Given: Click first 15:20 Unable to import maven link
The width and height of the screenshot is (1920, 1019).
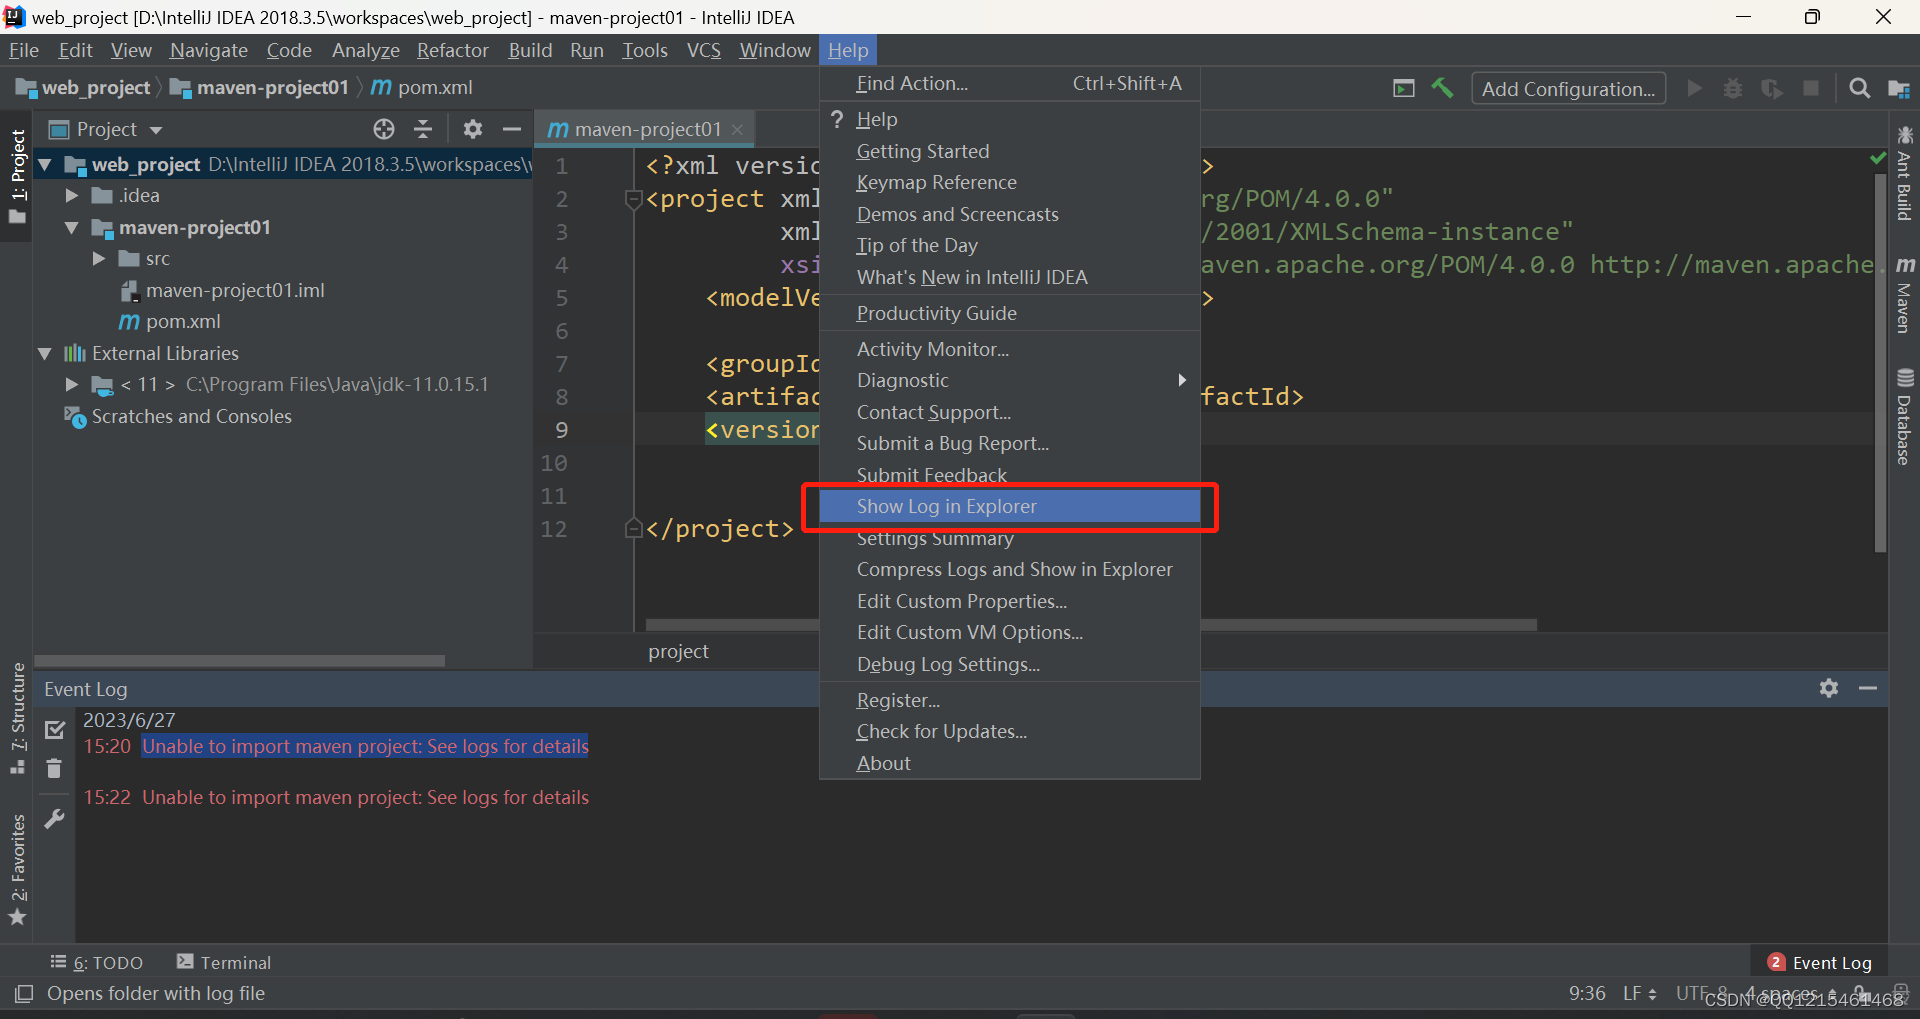Looking at the screenshot, I should coord(365,746).
